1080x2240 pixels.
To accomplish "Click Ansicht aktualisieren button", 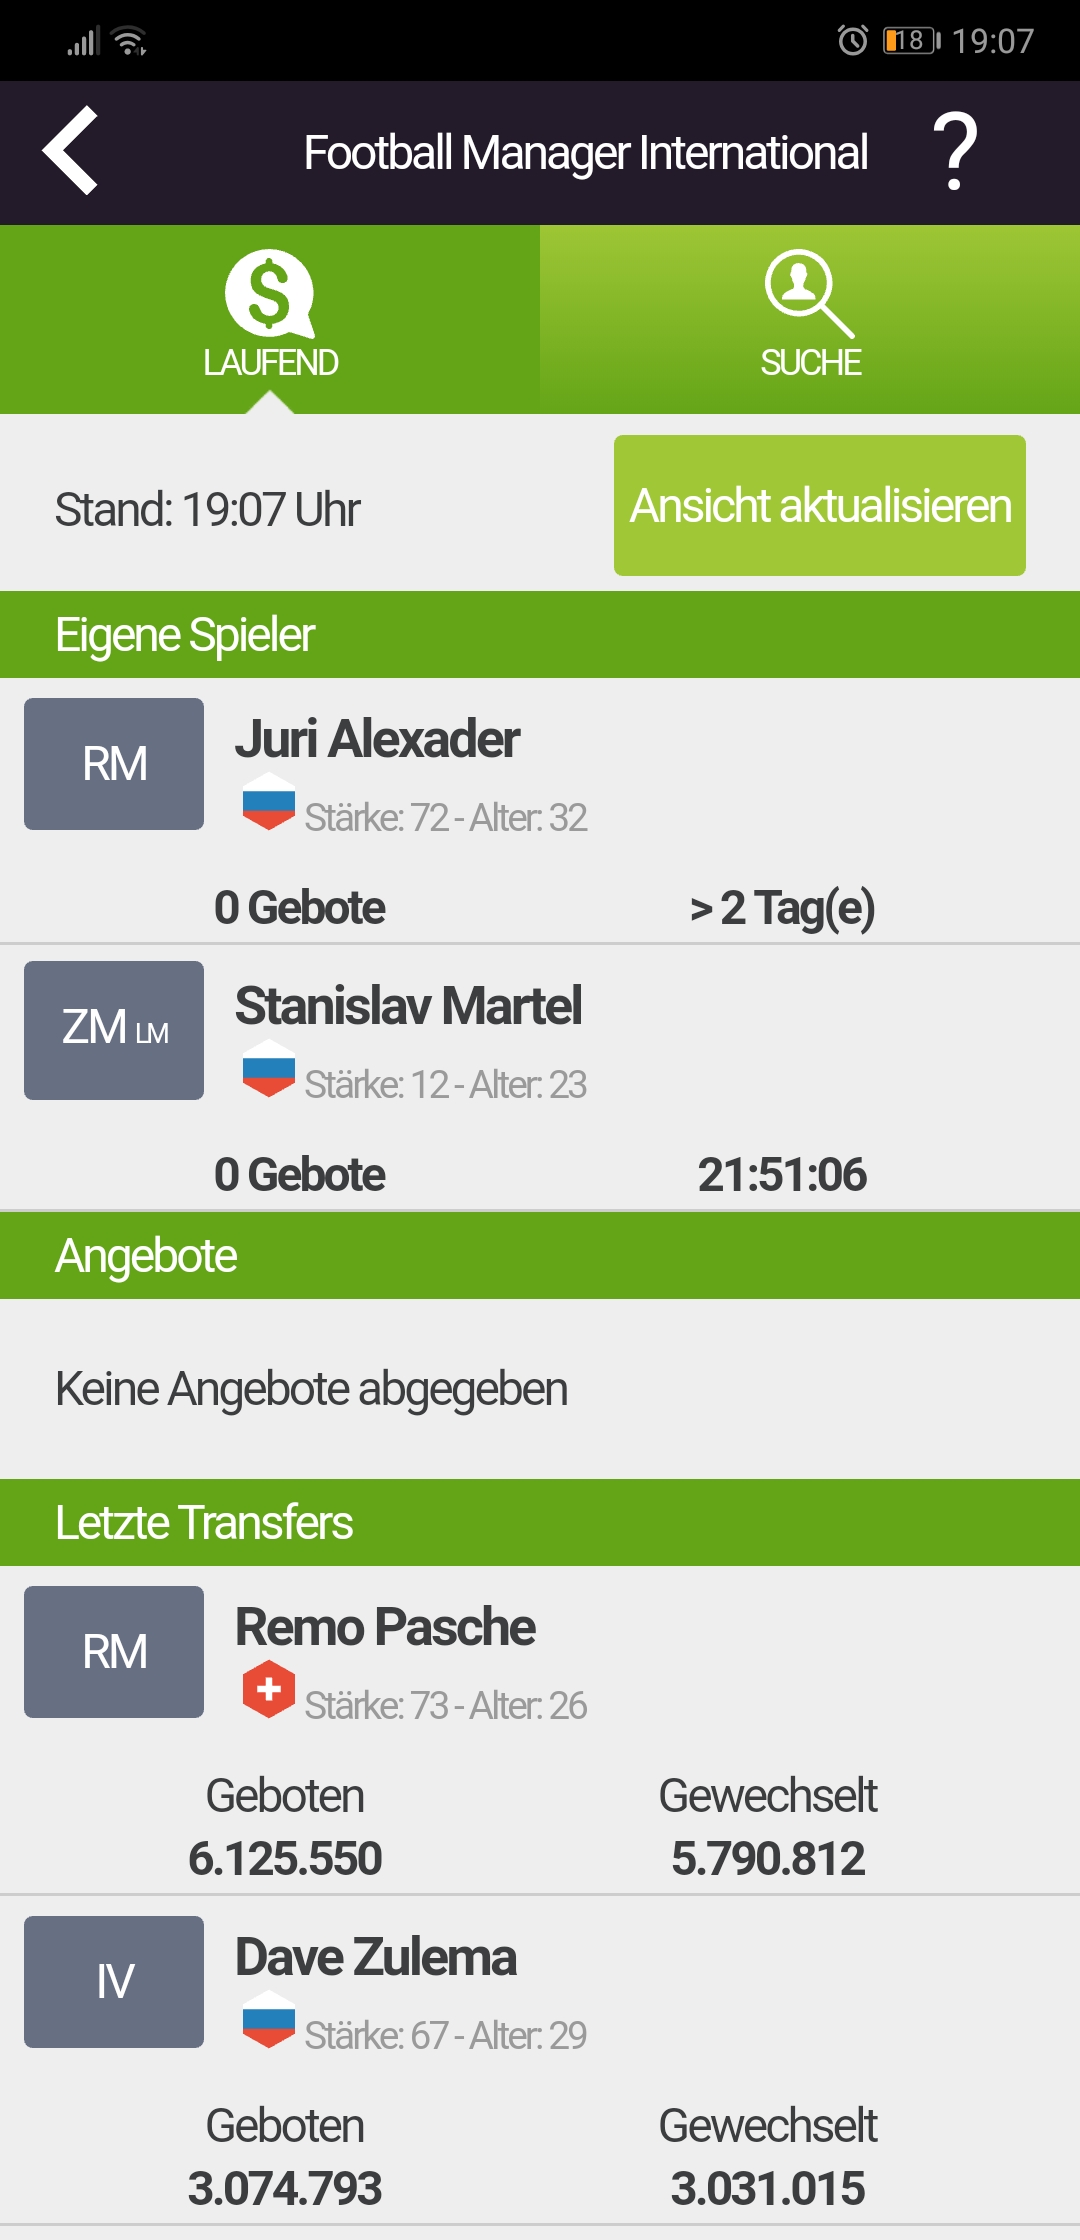I will [820, 505].
